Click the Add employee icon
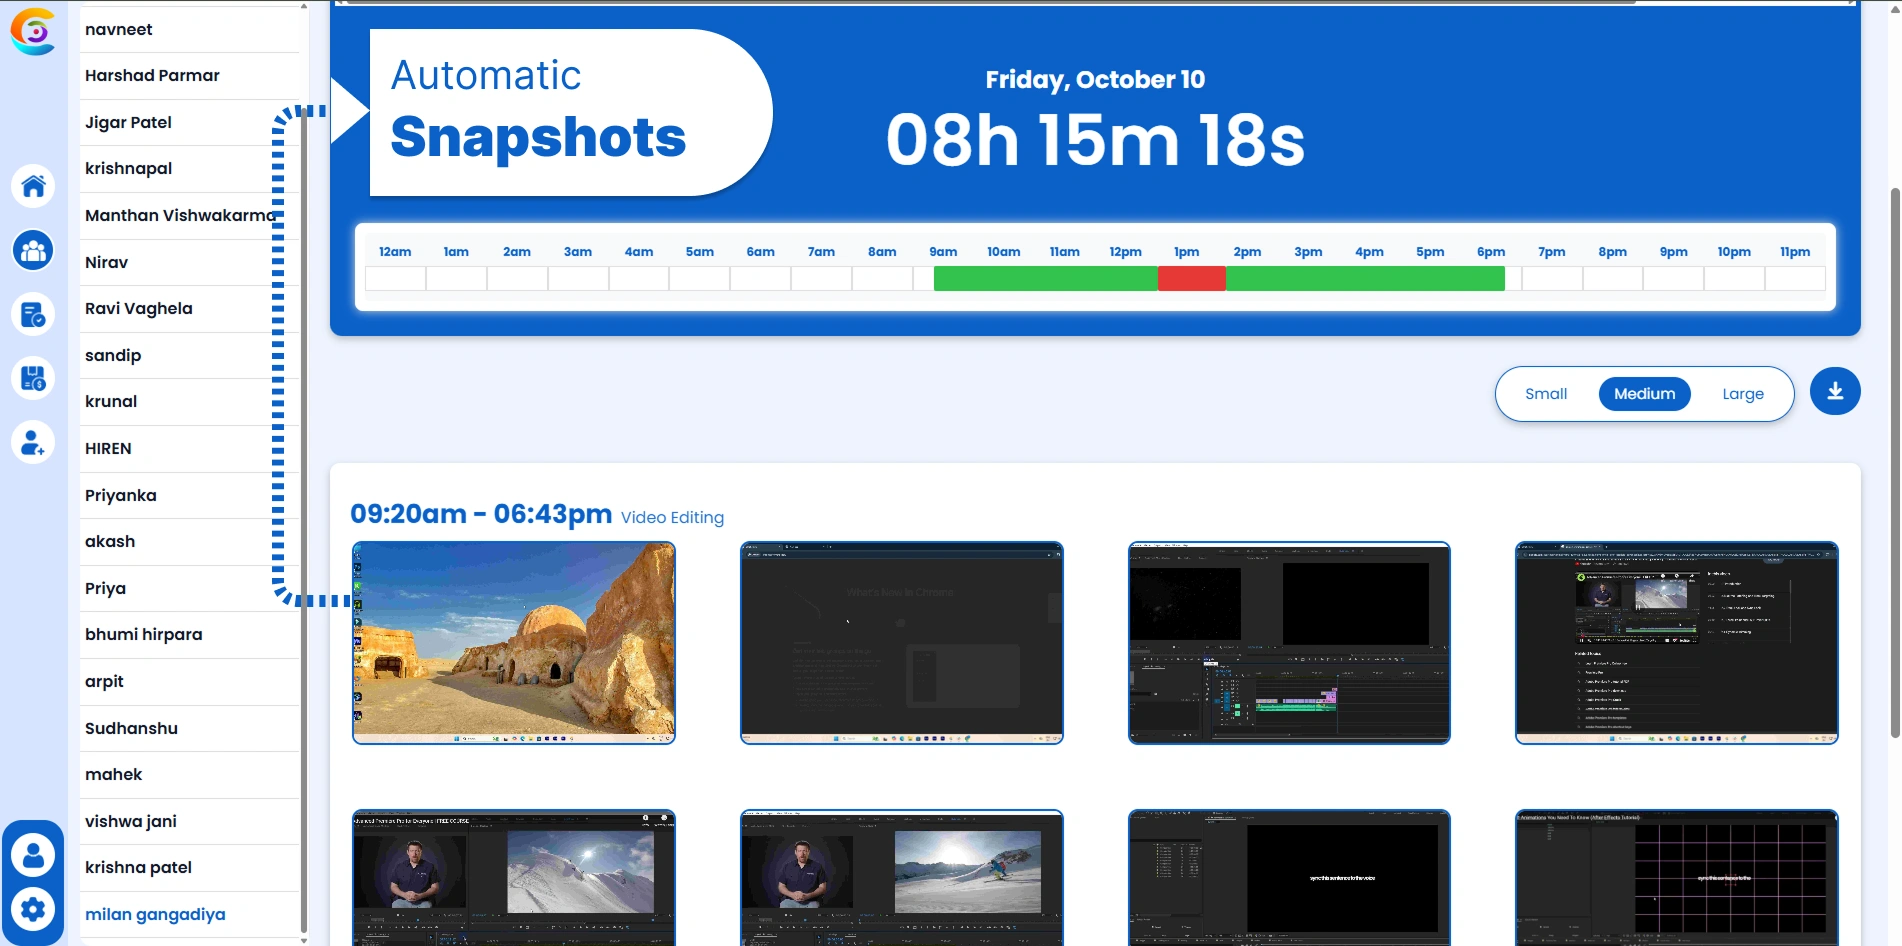Viewport: 1902px width, 946px height. [33, 442]
